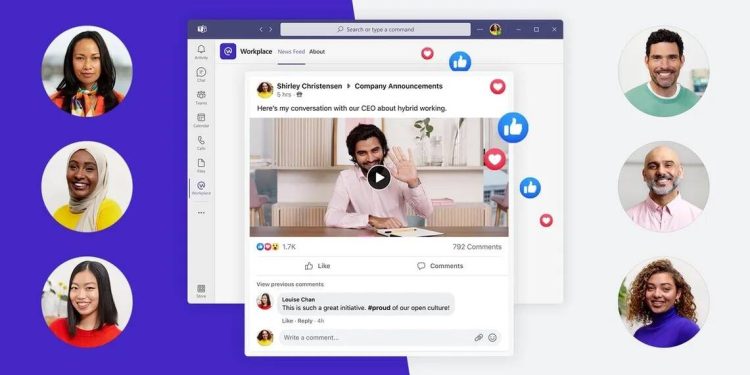Go forward with the right arrow
The width and height of the screenshot is (750, 375).
click(270, 29)
